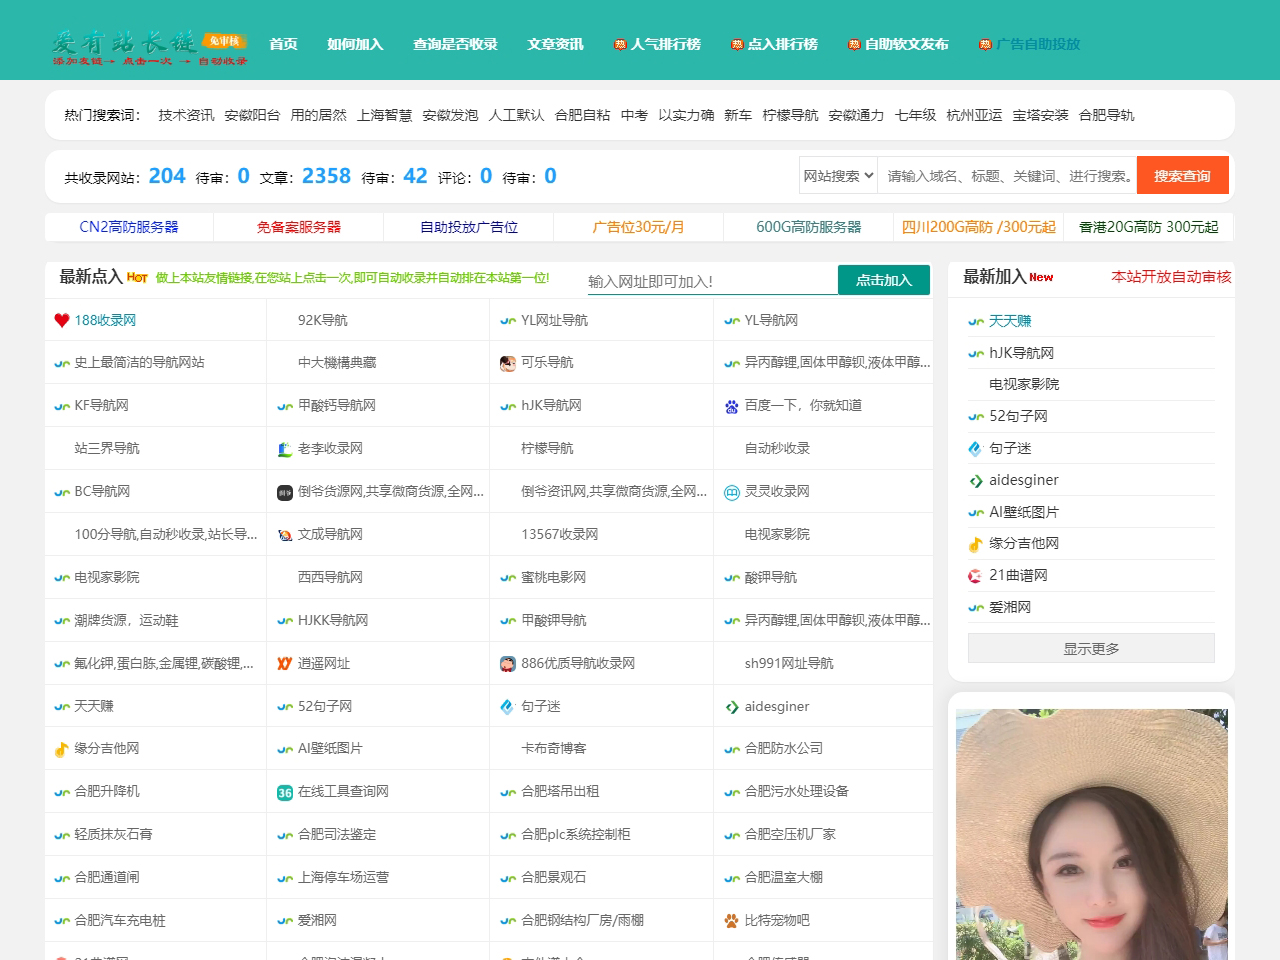Click the paw icon beside 比特宠物吧
This screenshot has width=1280, height=960.
coord(731,920)
